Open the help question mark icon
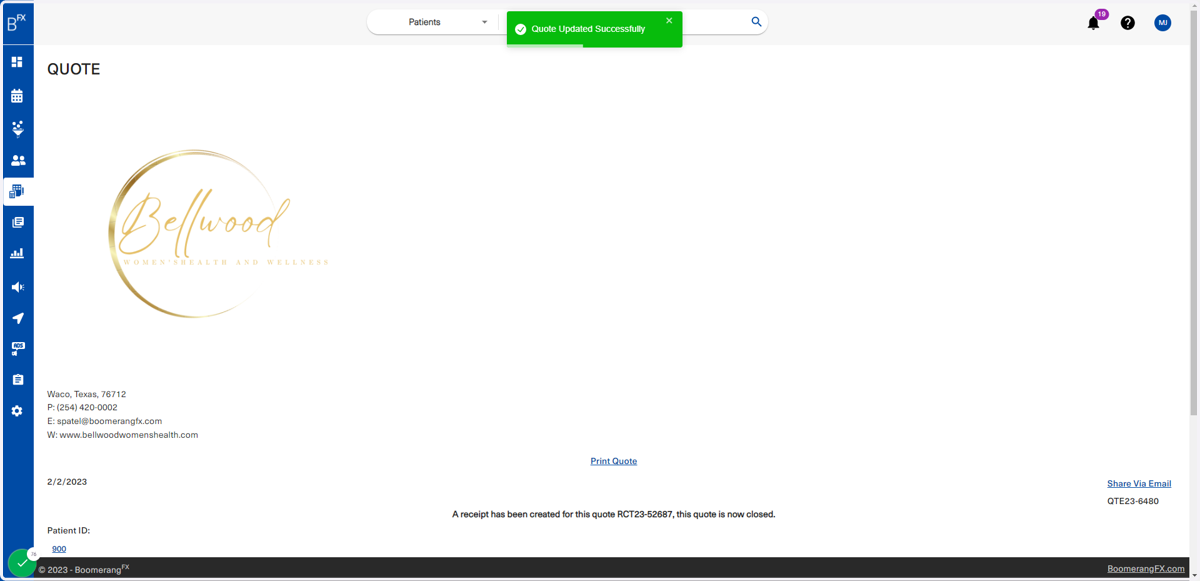Viewport: 1200px width, 581px height. click(1127, 23)
